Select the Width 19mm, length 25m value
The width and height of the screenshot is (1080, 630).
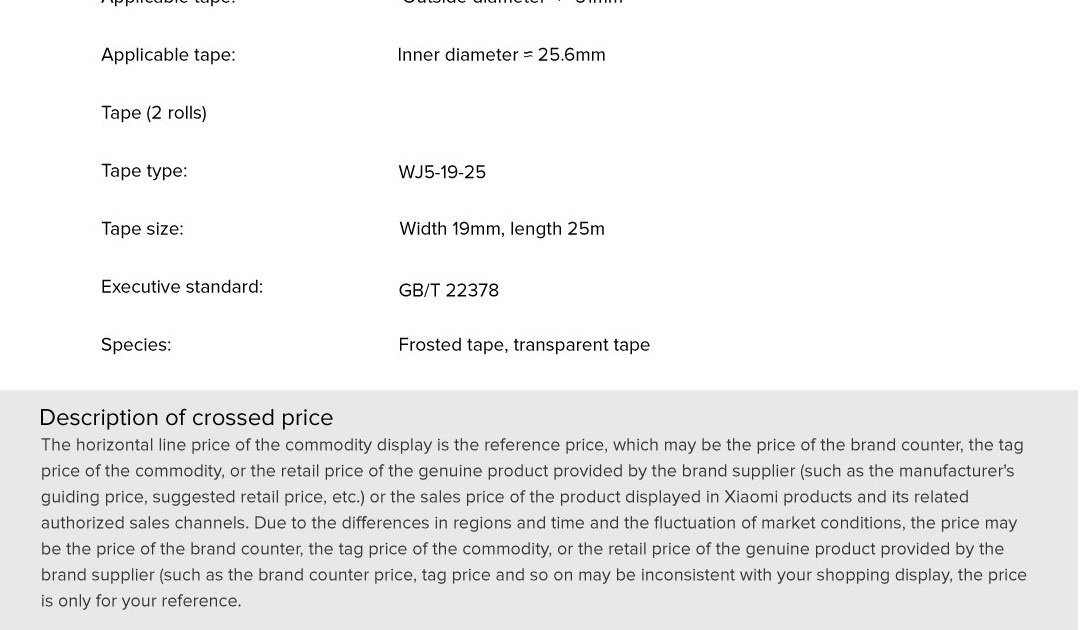(x=502, y=229)
